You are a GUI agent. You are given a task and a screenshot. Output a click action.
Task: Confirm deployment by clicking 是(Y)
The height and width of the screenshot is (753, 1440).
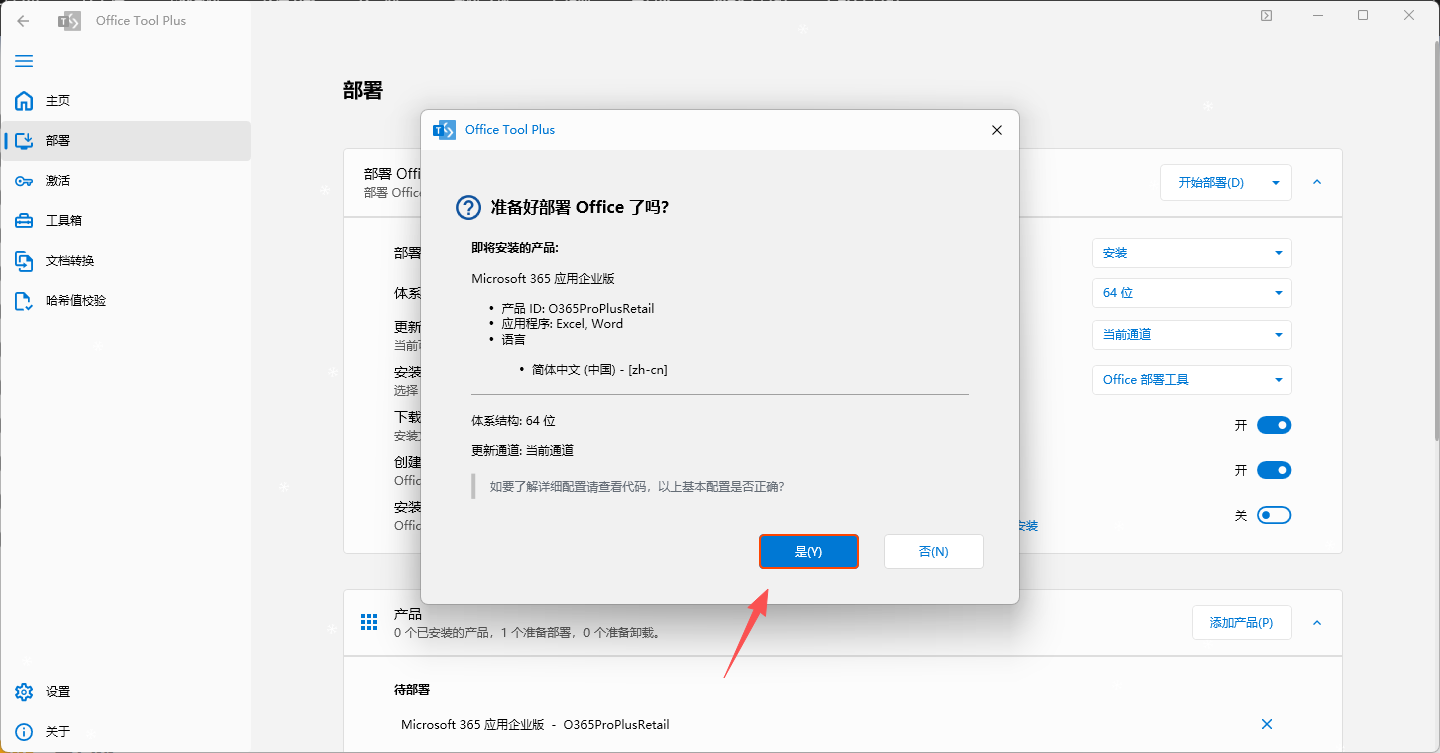[x=808, y=551]
